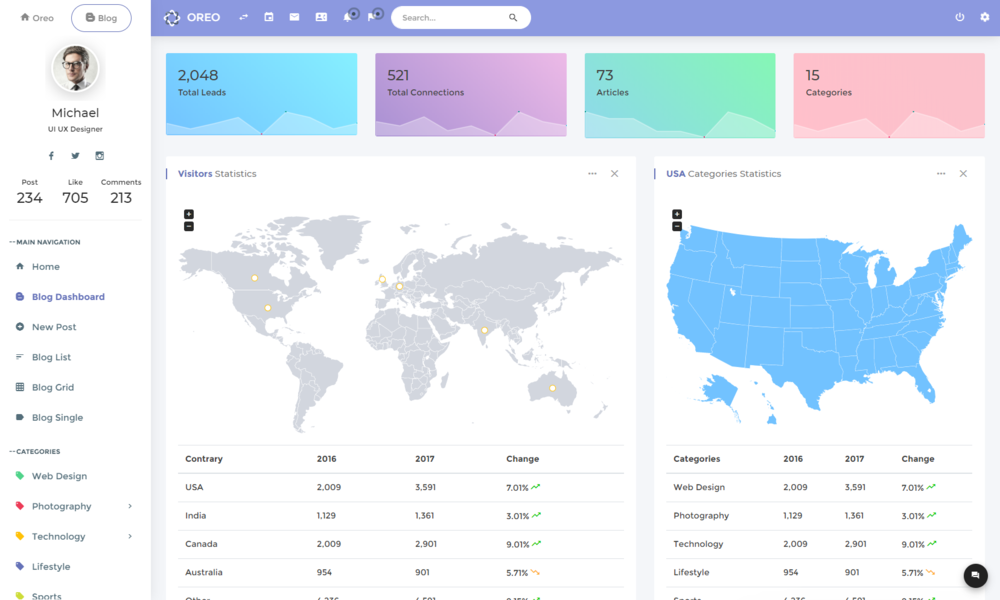Open the chat bubble launcher
1000x600 pixels.
[975, 576]
